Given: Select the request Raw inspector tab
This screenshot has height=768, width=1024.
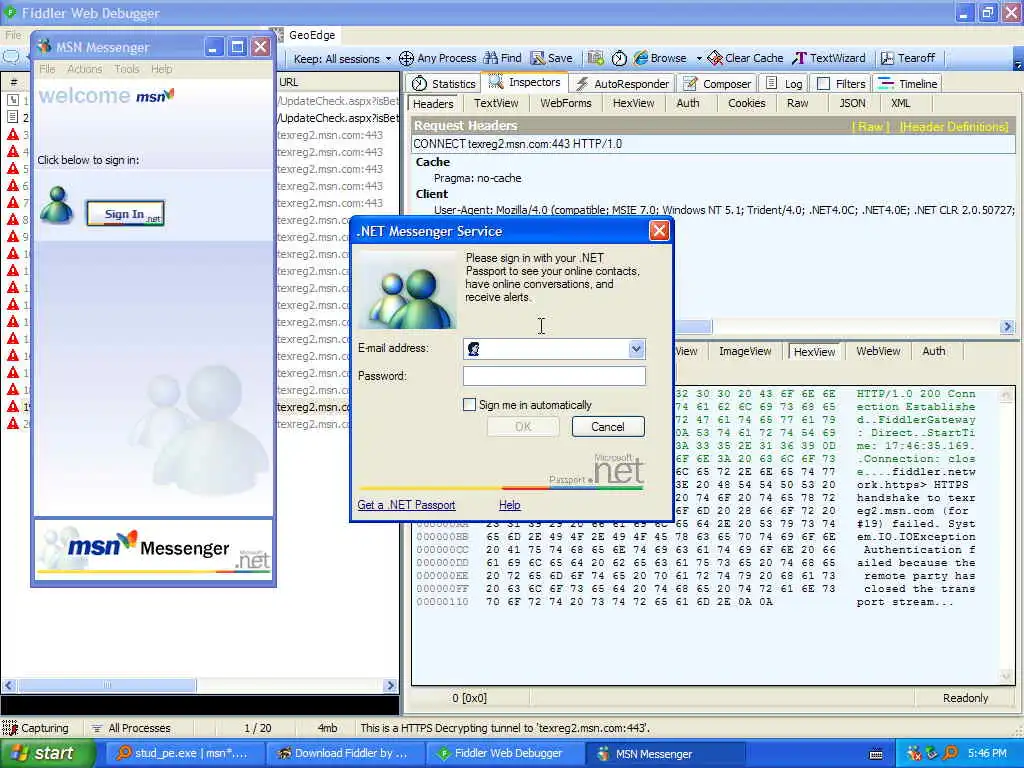Looking at the screenshot, I should tap(797, 103).
